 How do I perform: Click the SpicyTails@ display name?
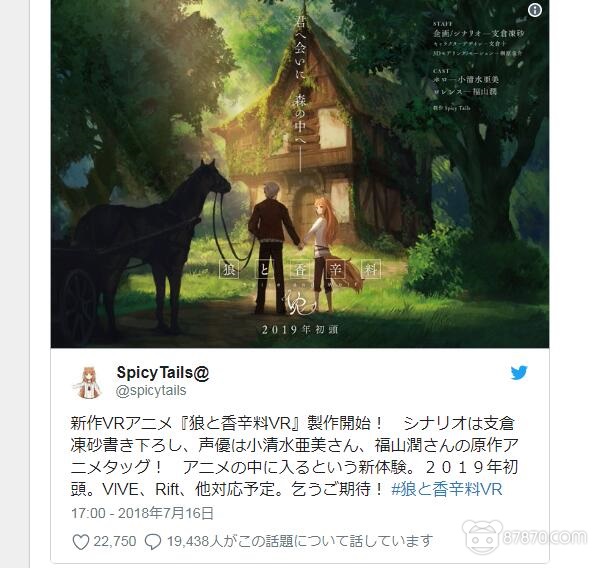(x=163, y=372)
